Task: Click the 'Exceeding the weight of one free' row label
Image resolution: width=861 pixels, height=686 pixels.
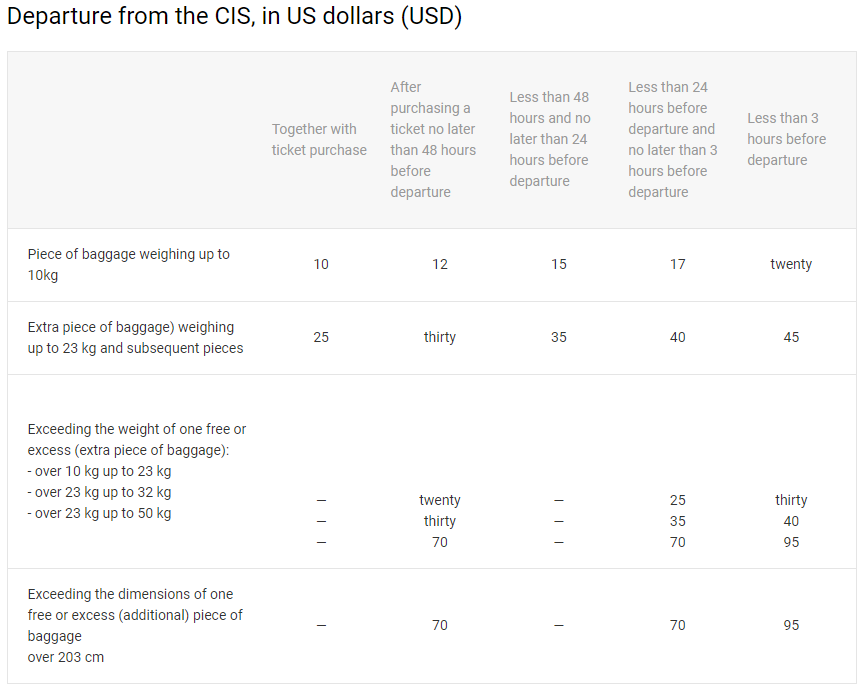Action: (x=137, y=439)
